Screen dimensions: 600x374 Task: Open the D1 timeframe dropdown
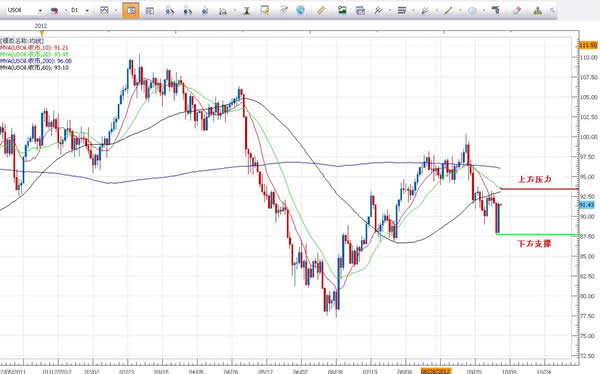87,11
